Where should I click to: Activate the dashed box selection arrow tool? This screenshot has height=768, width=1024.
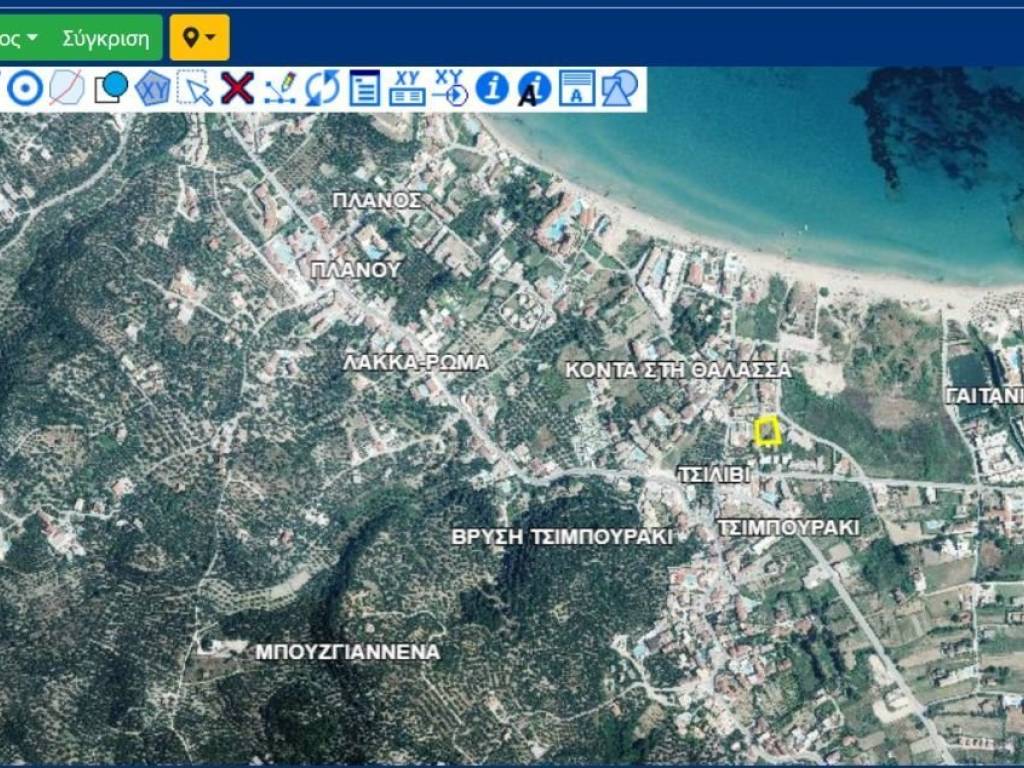coord(195,89)
